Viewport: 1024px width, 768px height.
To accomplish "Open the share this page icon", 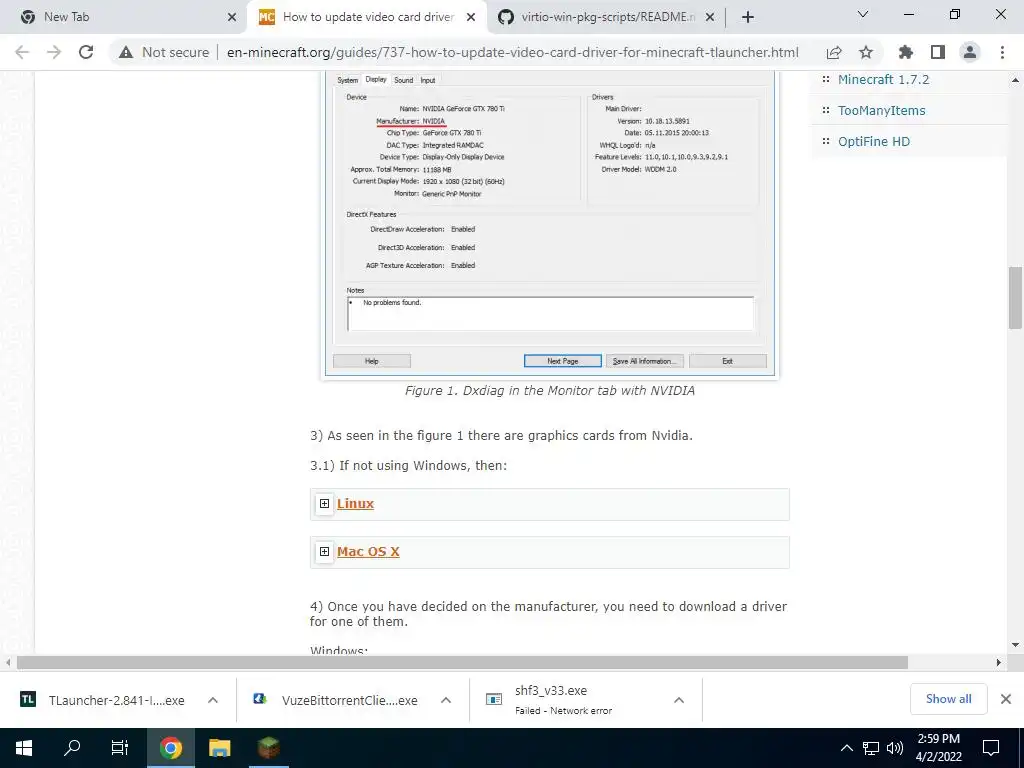I will [x=833, y=52].
